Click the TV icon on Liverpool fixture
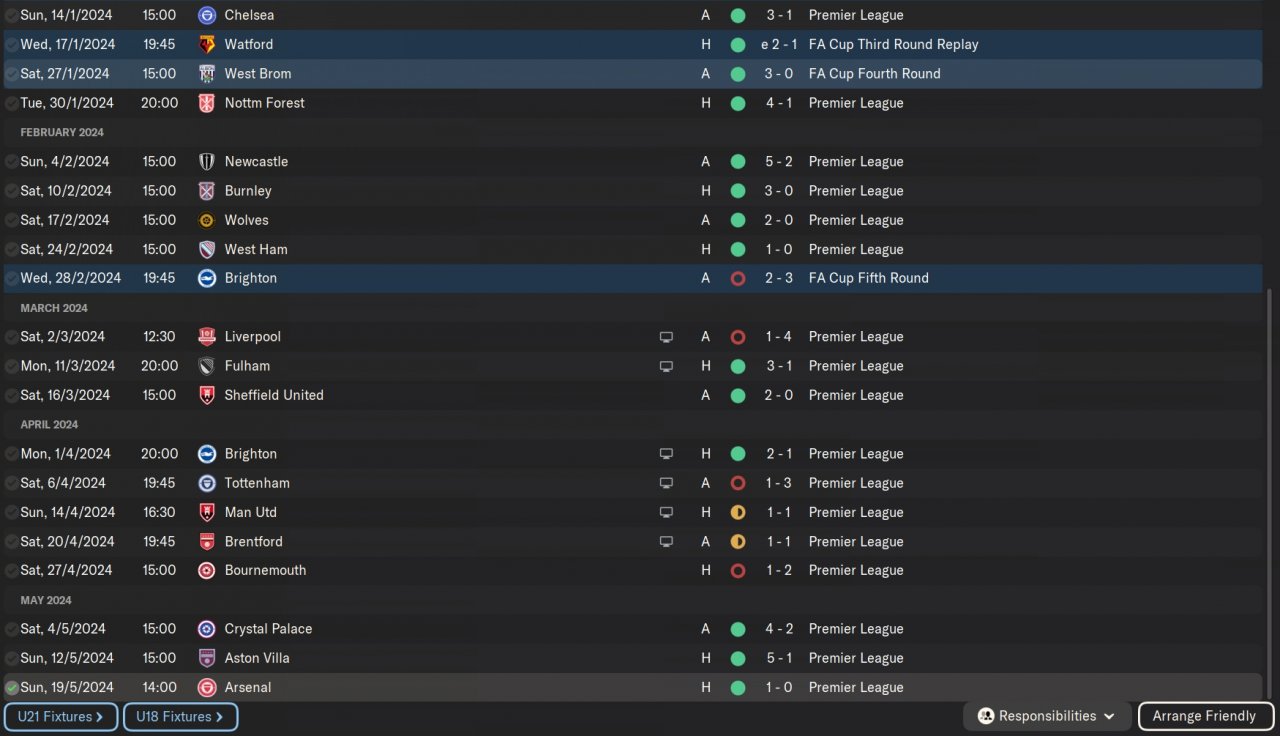1280x736 pixels. (666, 337)
